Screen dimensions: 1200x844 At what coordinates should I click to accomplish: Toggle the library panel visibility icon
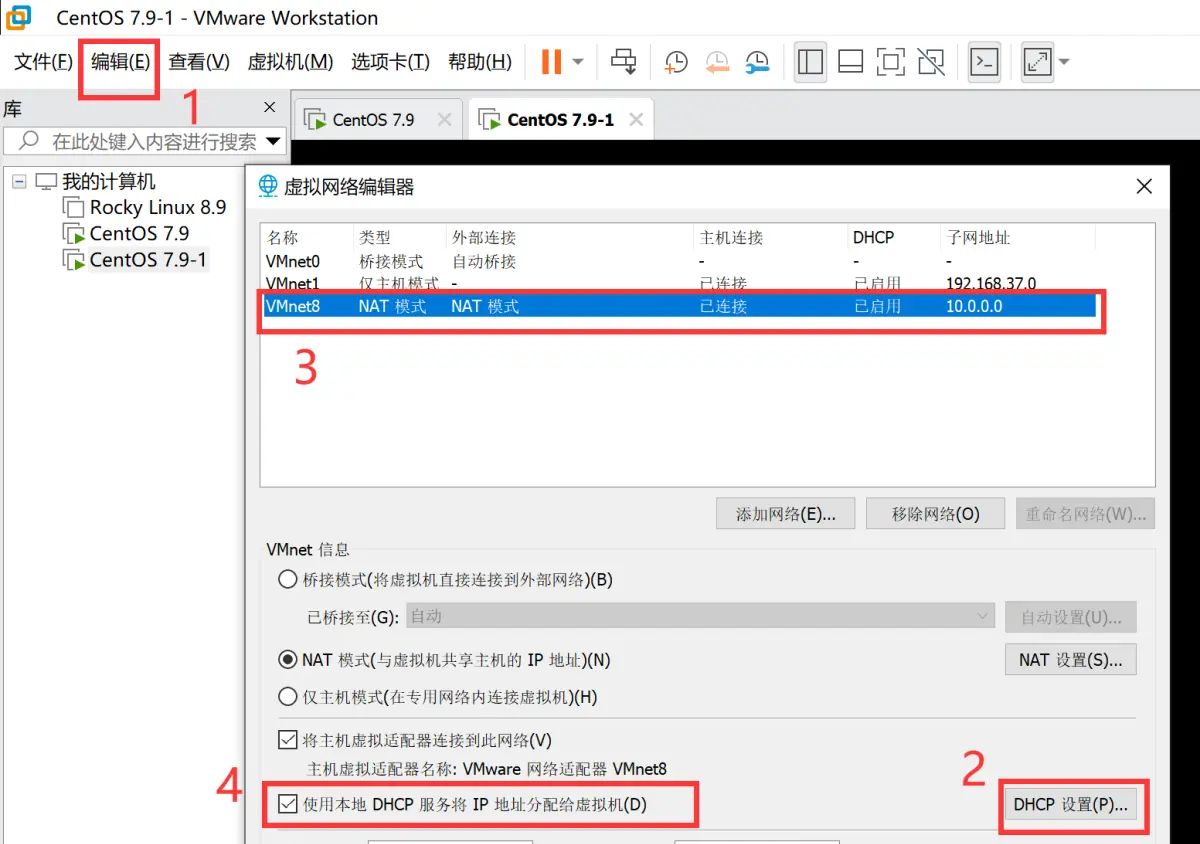point(810,61)
